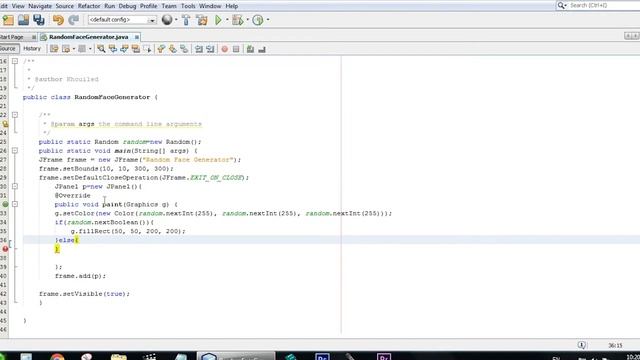Image resolution: width=640 pixels, height=360 pixels.
Task: Collapse the code fold at line 16 comment
Action: click(x=15, y=61)
